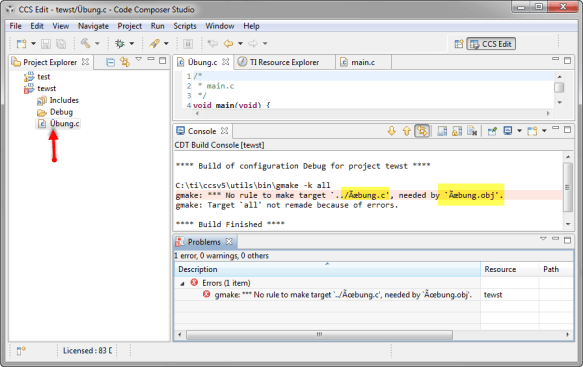
Task: Click Next Error down arrow in Console
Action: pos(392,131)
